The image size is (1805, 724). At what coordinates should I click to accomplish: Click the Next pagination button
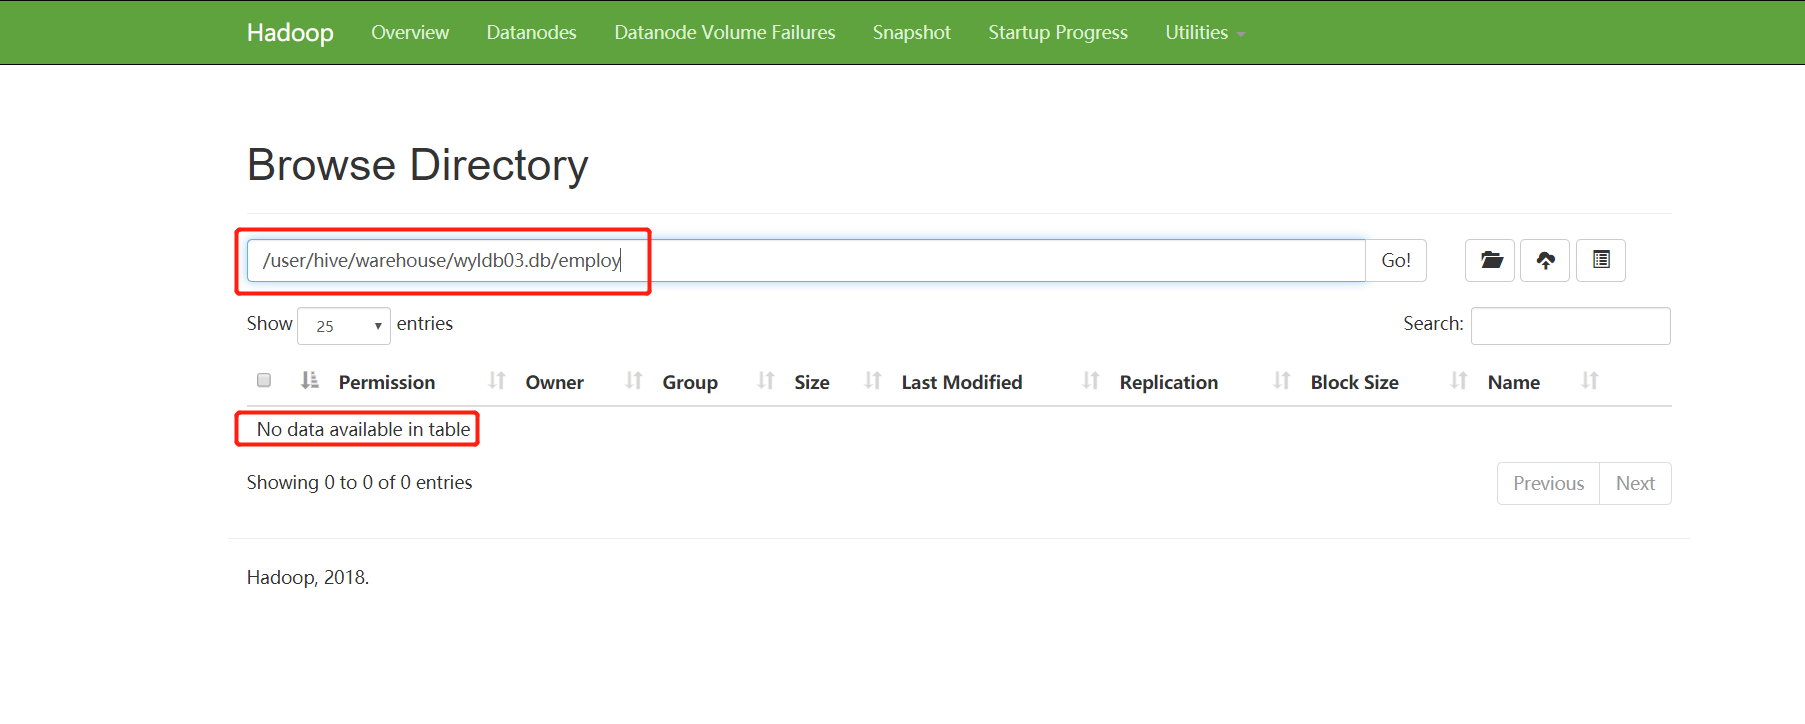pos(1635,483)
